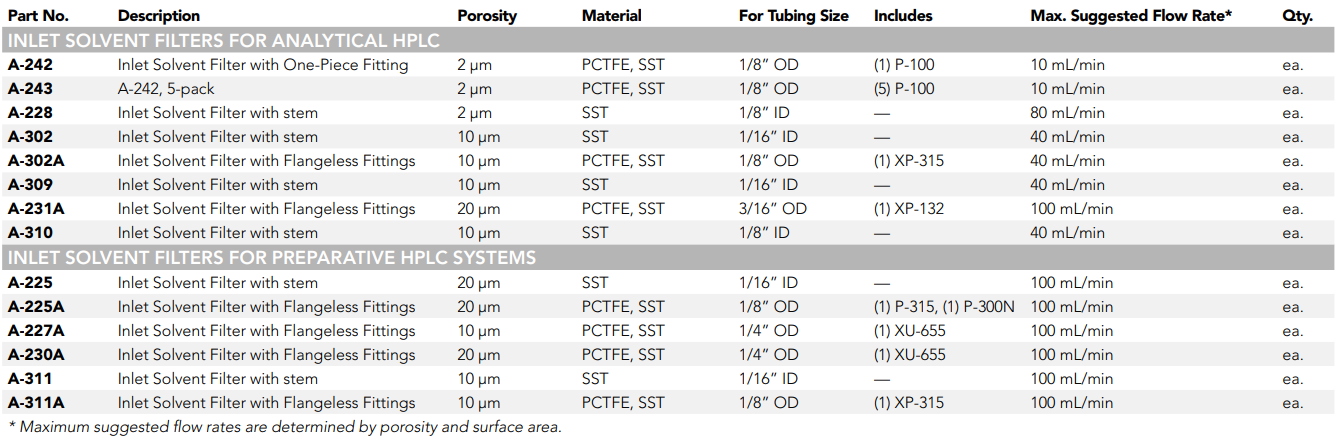This screenshot has height=441, width=1335.
Task: Select the 80 mL/min flow rate cell
Action: pos(1068,113)
